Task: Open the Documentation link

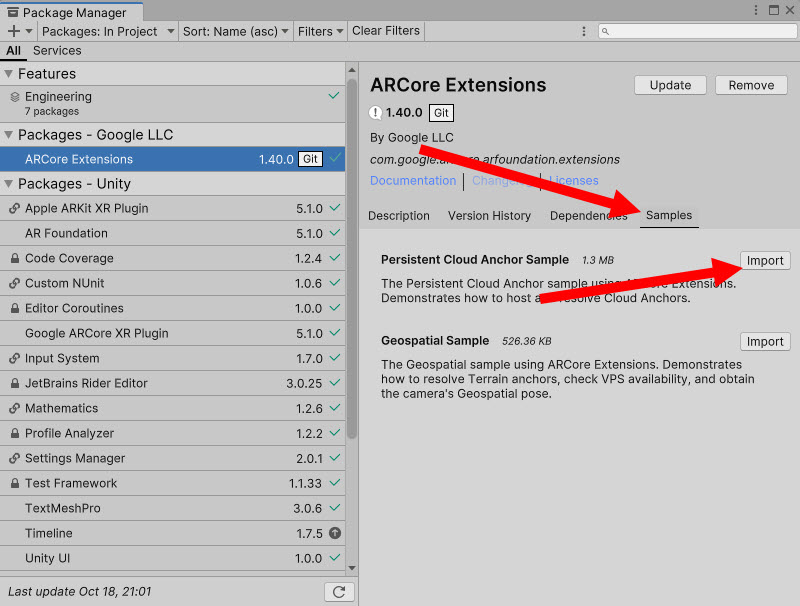Action: (413, 181)
